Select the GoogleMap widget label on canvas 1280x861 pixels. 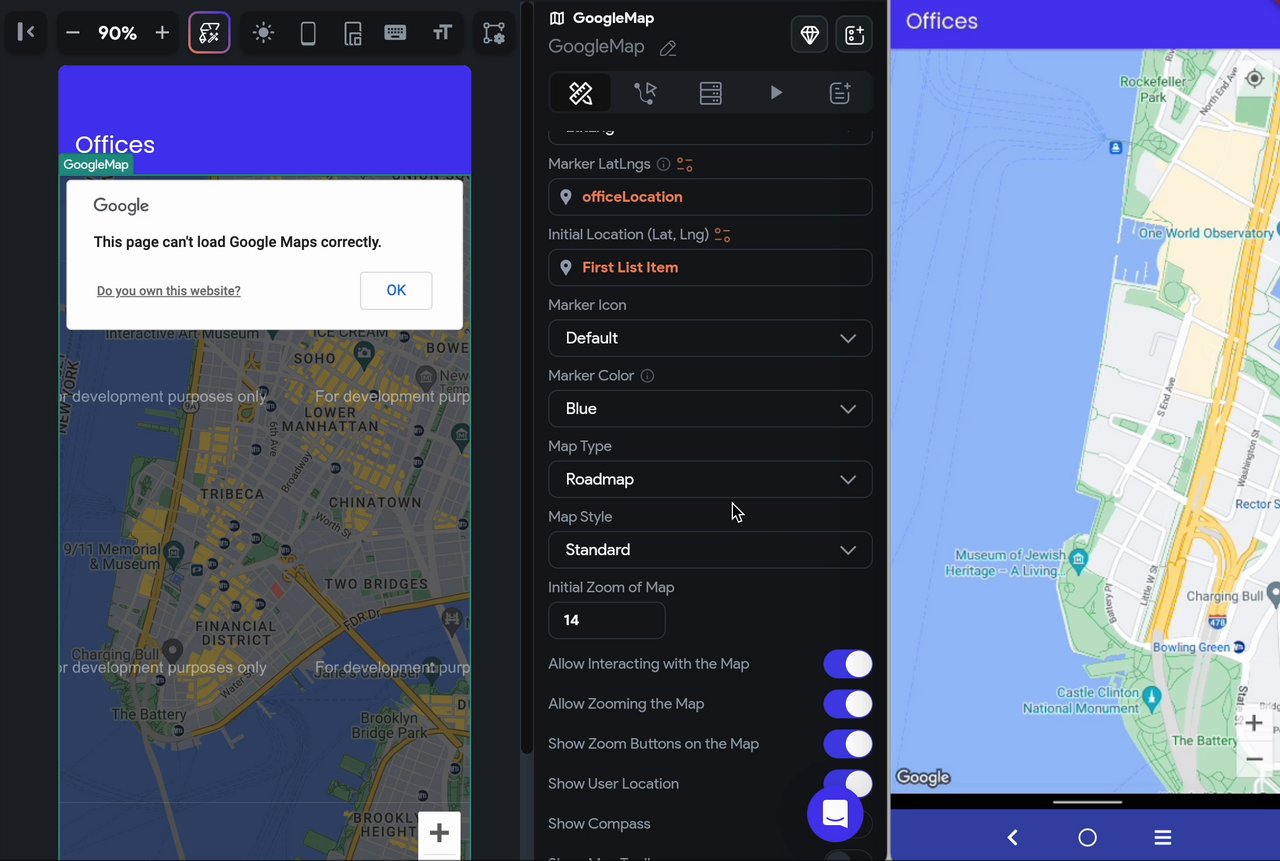tap(96, 165)
